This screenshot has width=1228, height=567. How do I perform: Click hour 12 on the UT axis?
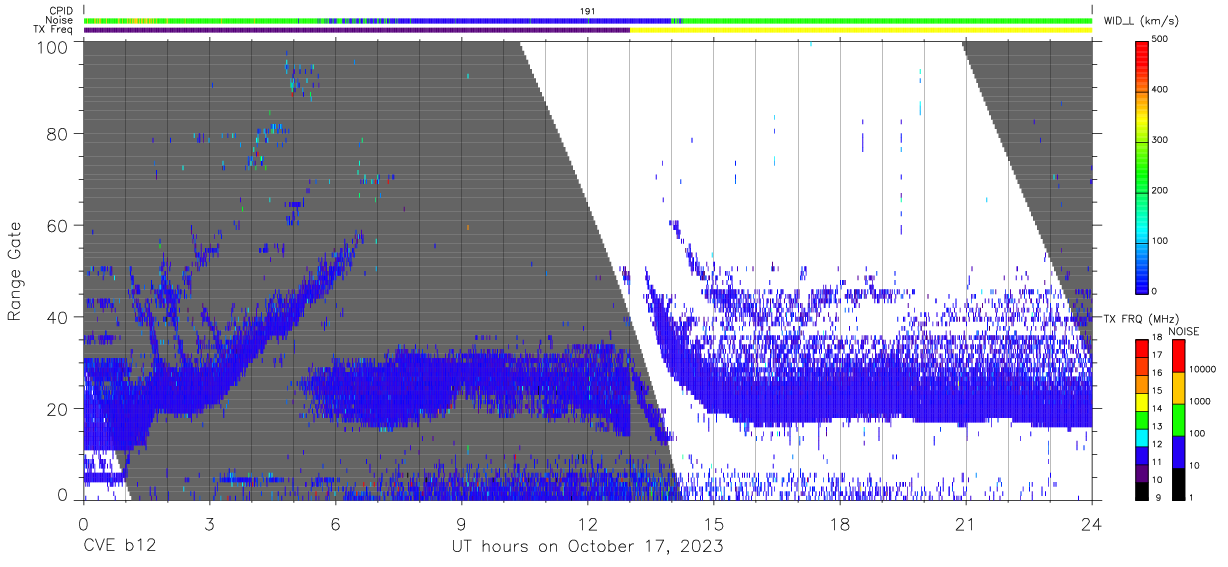tap(588, 524)
